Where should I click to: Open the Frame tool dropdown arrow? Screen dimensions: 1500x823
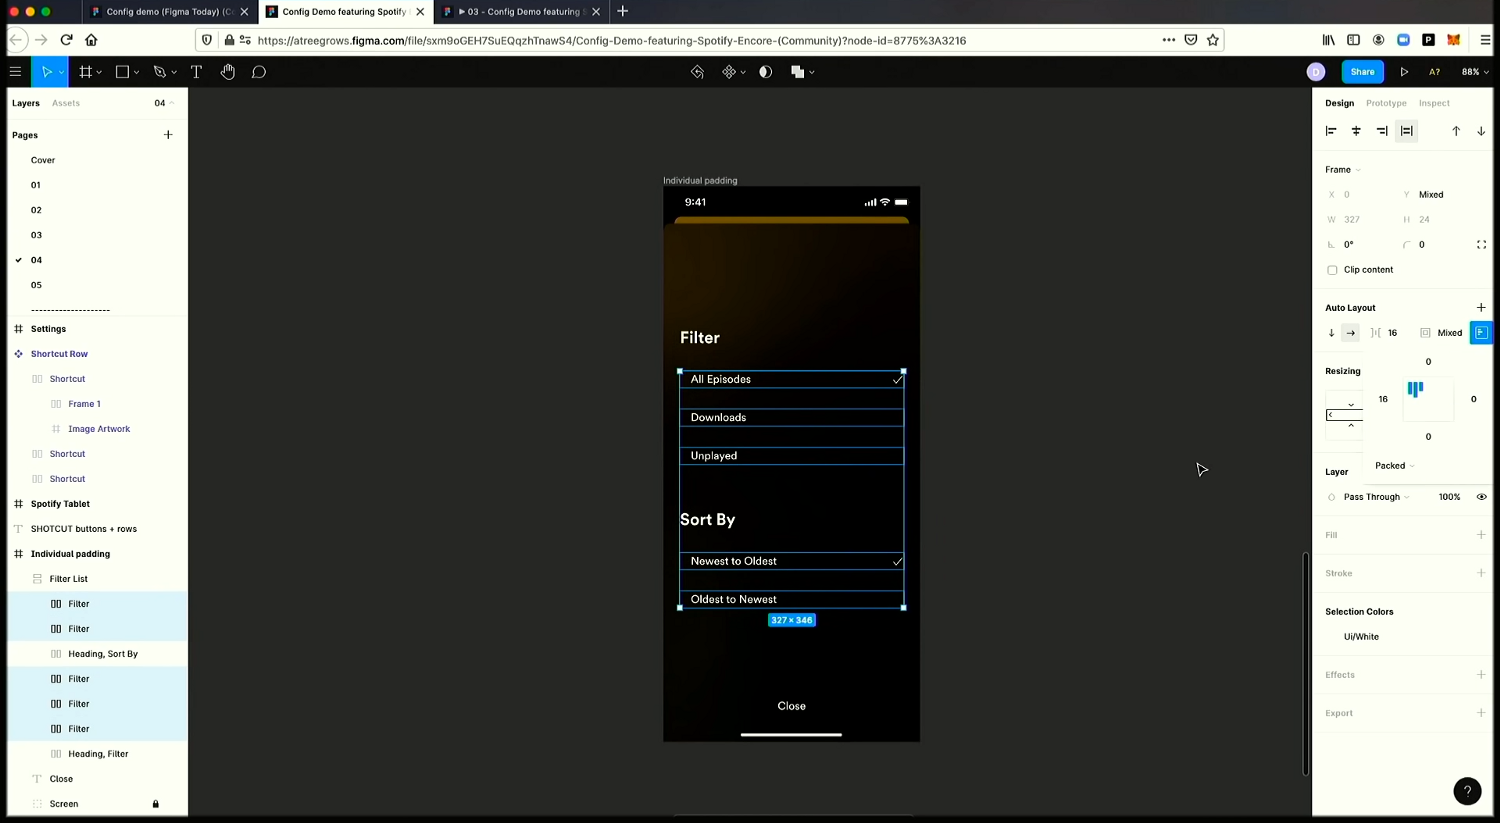tap(99, 73)
